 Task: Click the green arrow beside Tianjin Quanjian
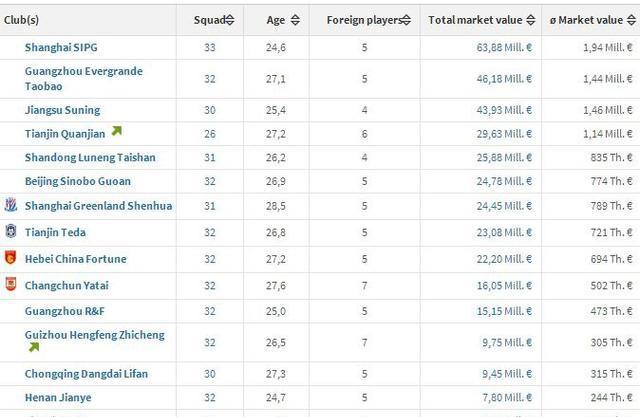point(116,131)
